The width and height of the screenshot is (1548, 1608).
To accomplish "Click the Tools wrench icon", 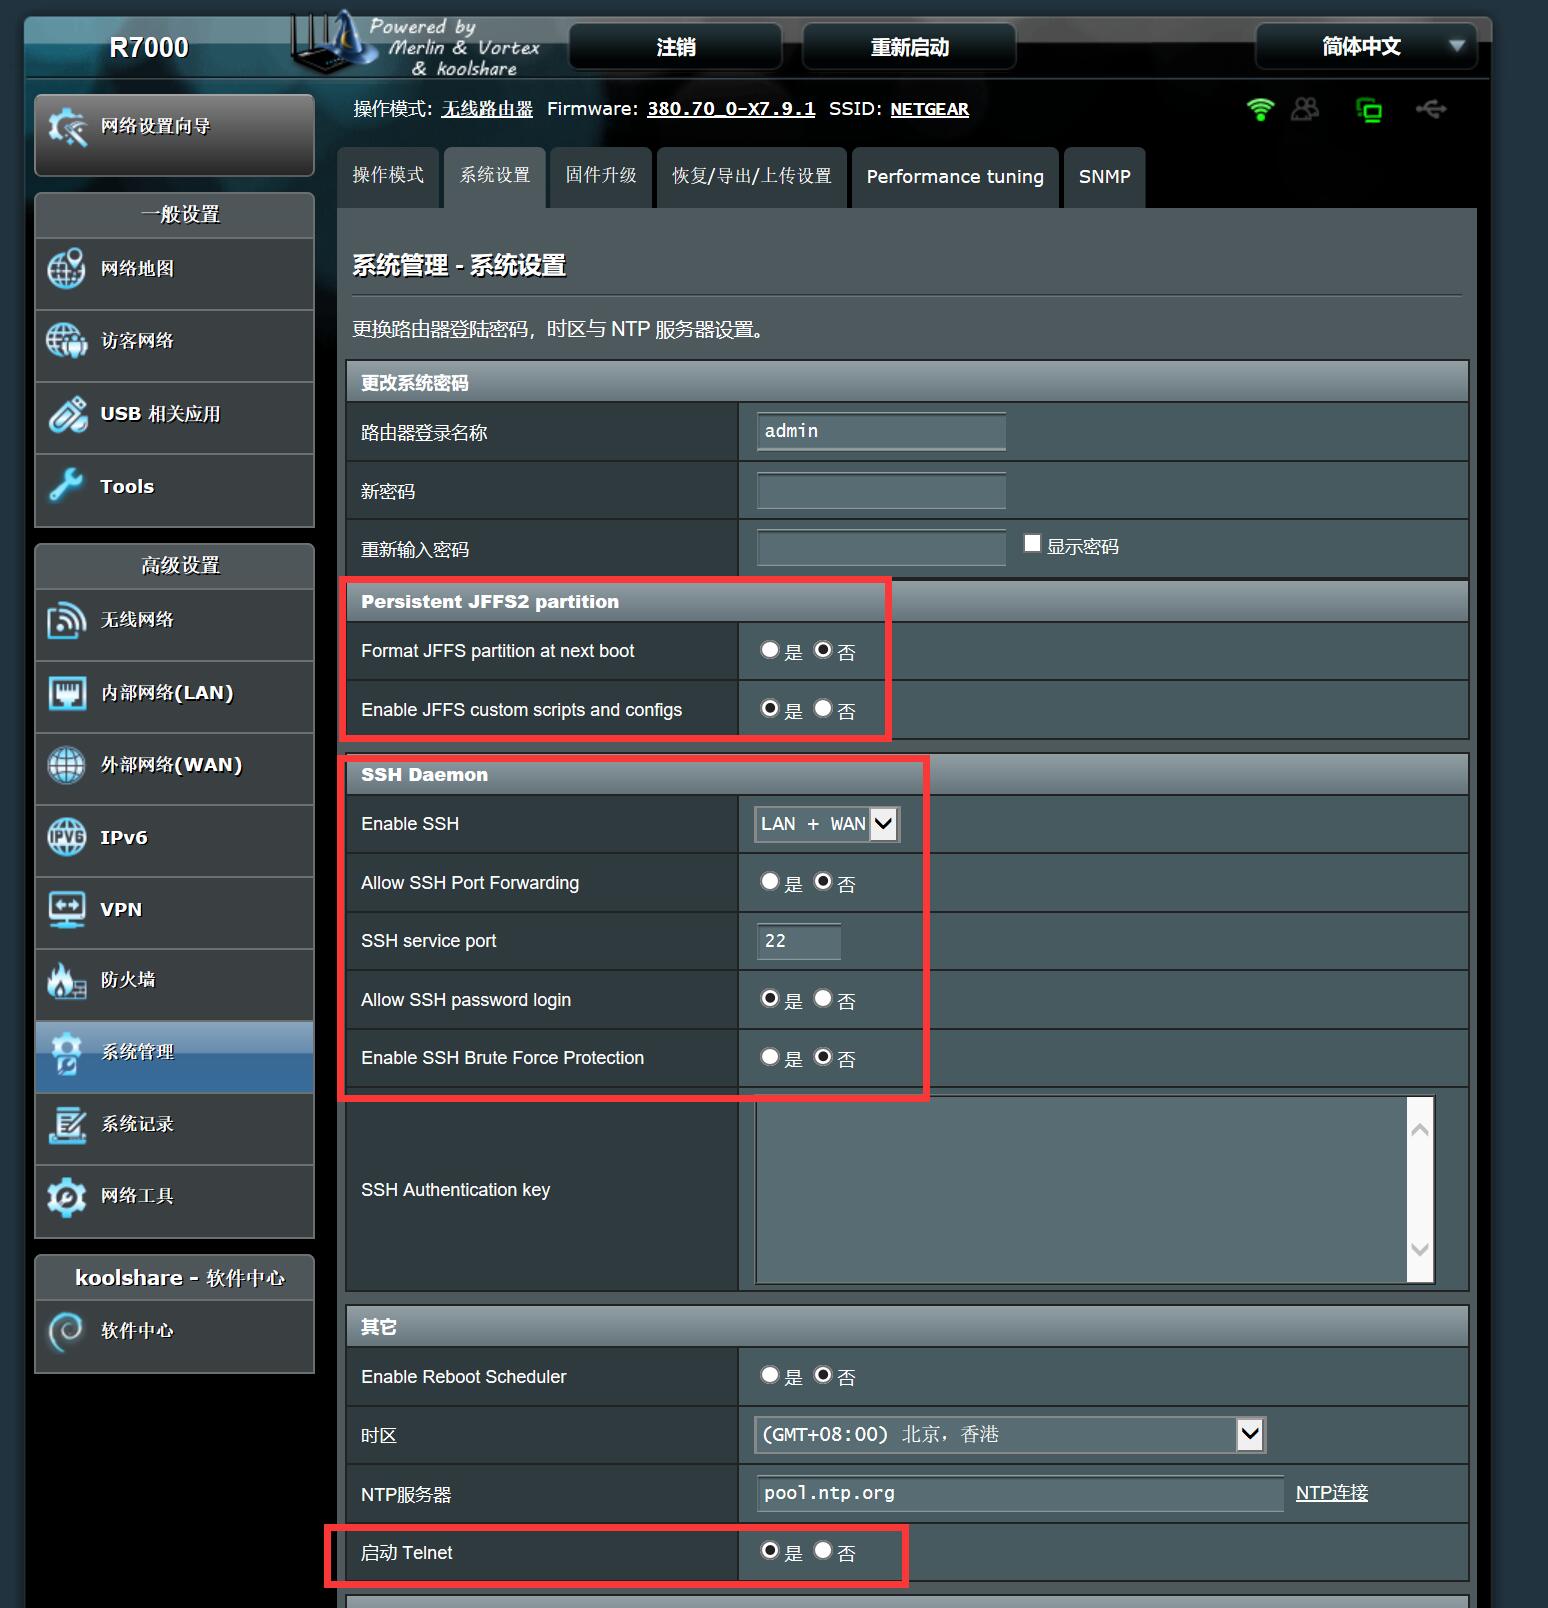I will pyautogui.click(x=67, y=486).
